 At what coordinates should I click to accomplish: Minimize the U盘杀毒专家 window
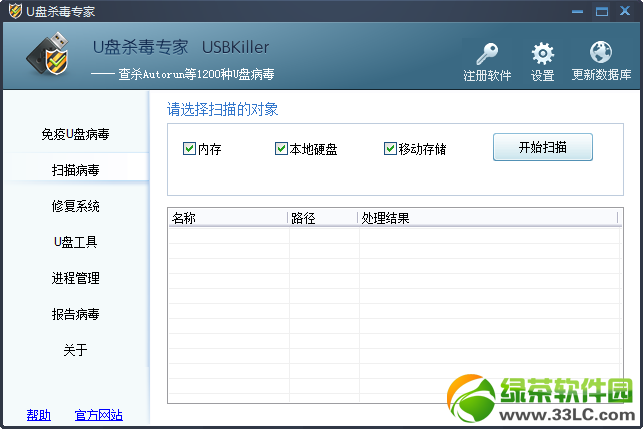(577, 11)
